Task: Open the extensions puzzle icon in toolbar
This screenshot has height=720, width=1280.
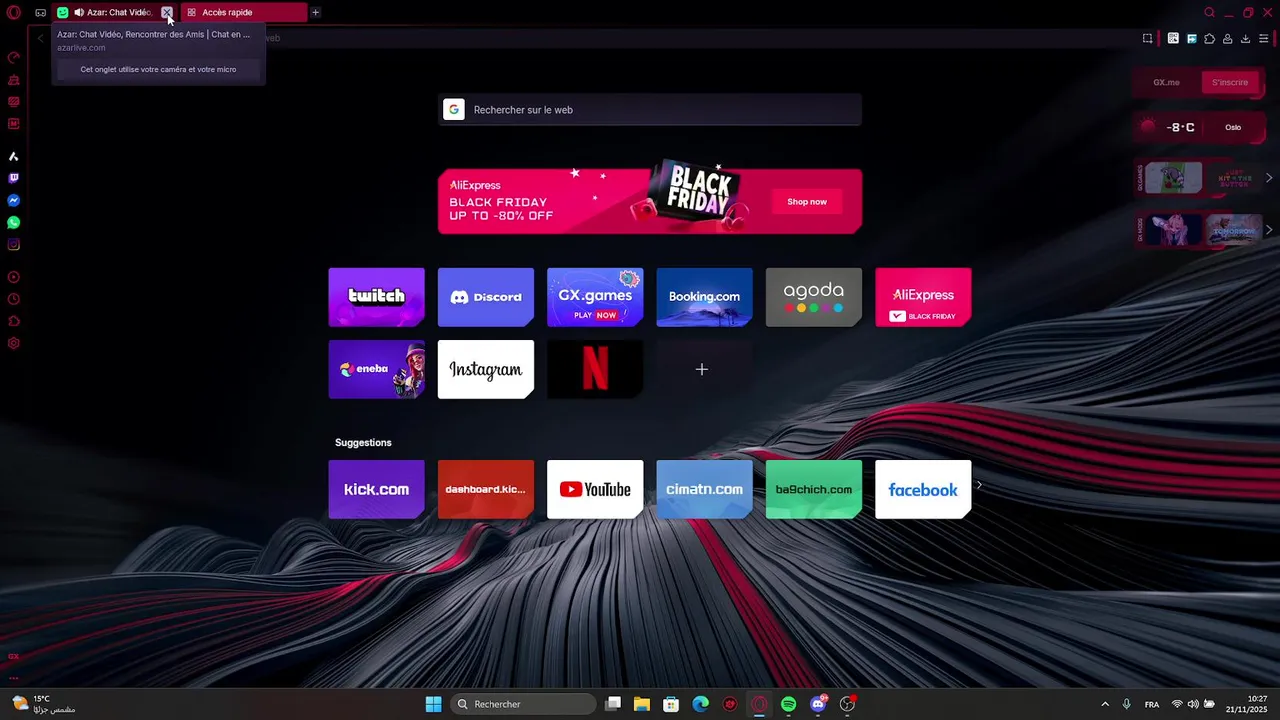Action: click(x=1209, y=39)
